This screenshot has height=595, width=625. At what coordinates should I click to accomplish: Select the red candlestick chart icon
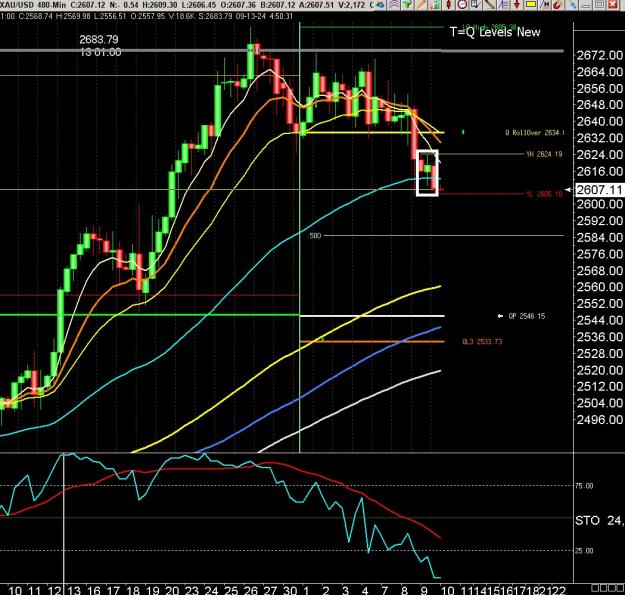pyautogui.click(x=448, y=5)
